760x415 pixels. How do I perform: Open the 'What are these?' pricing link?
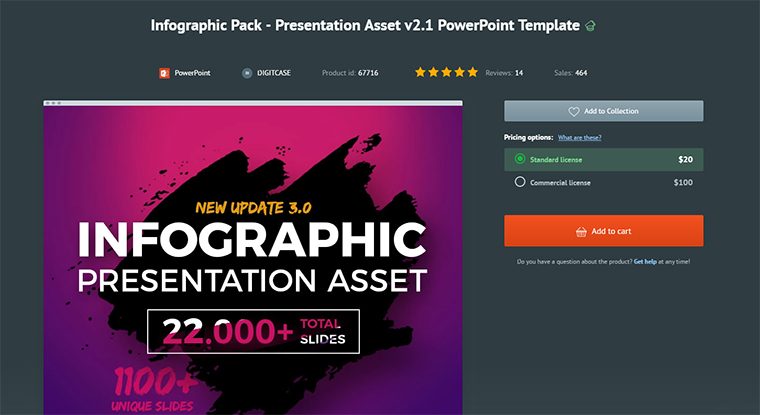(x=579, y=137)
